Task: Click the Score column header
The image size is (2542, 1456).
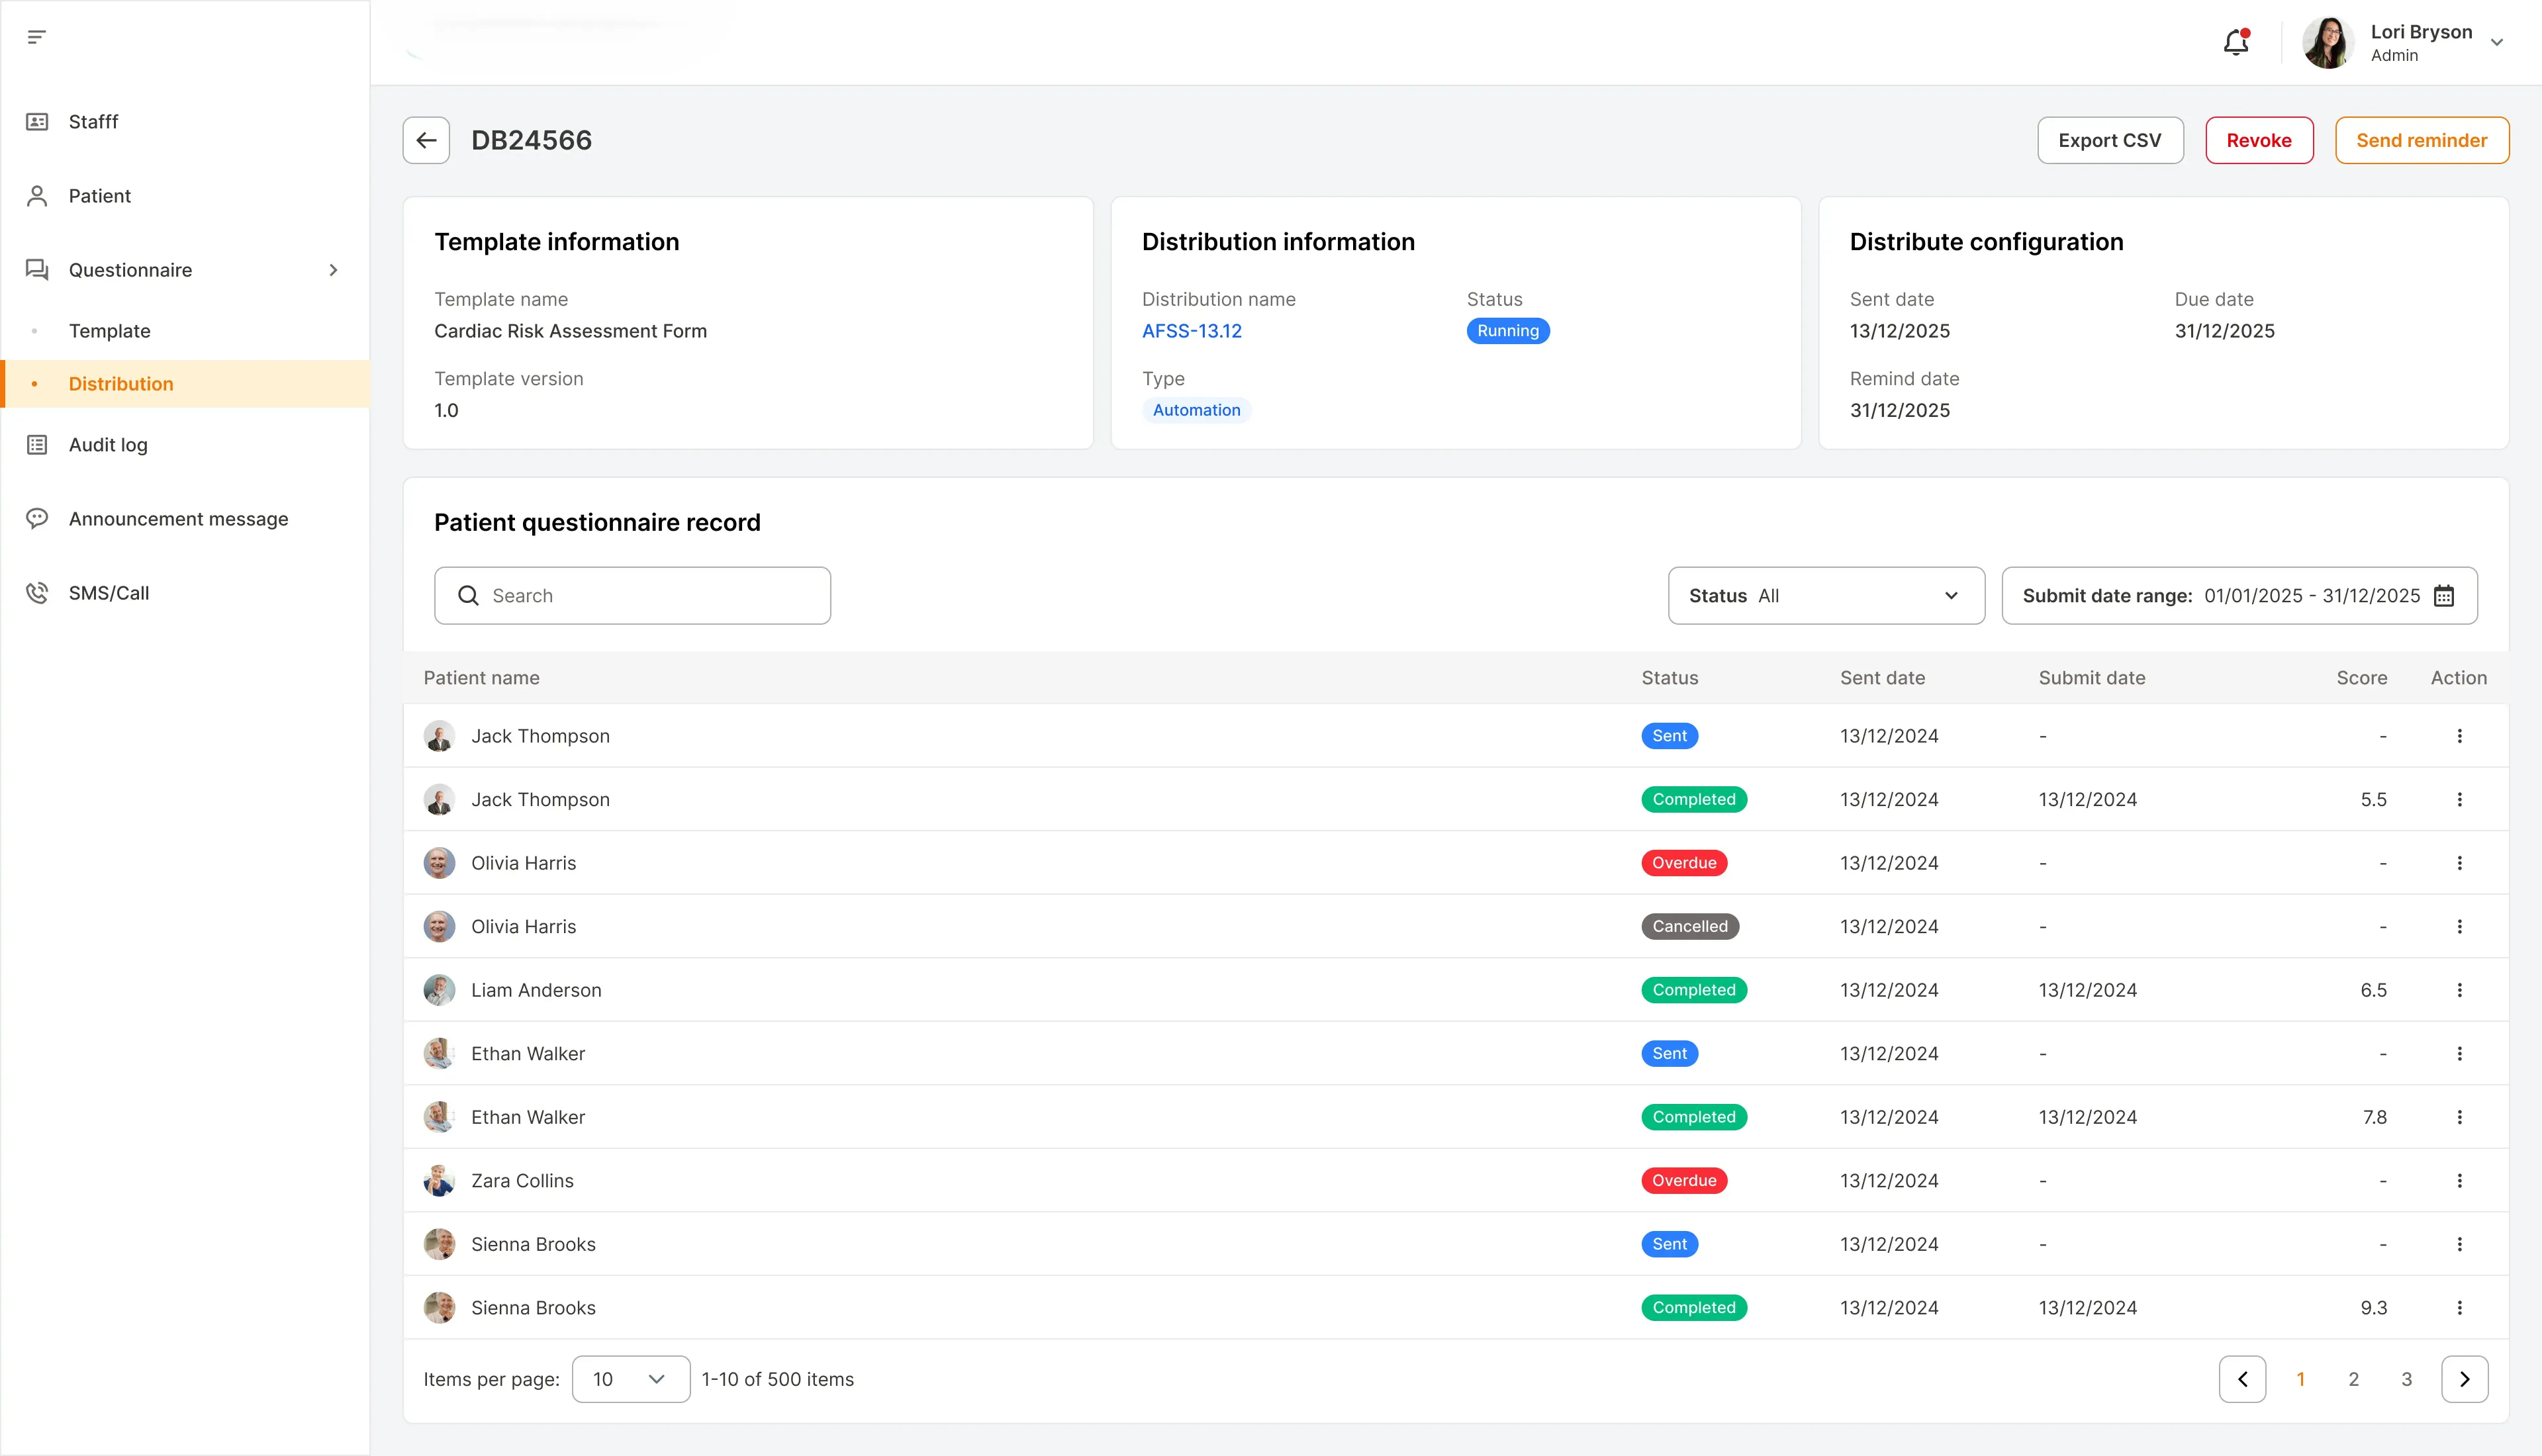Action: tap(2361, 678)
